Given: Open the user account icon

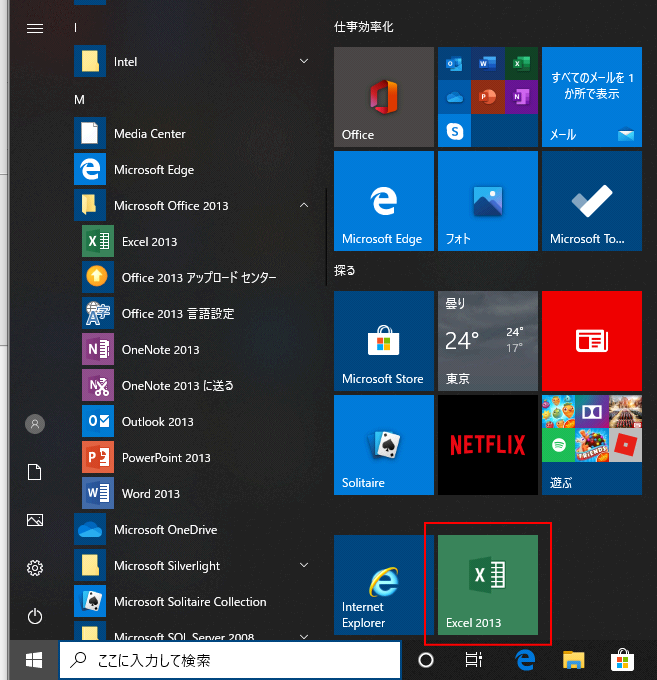Looking at the screenshot, I should click(x=35, y=424).
